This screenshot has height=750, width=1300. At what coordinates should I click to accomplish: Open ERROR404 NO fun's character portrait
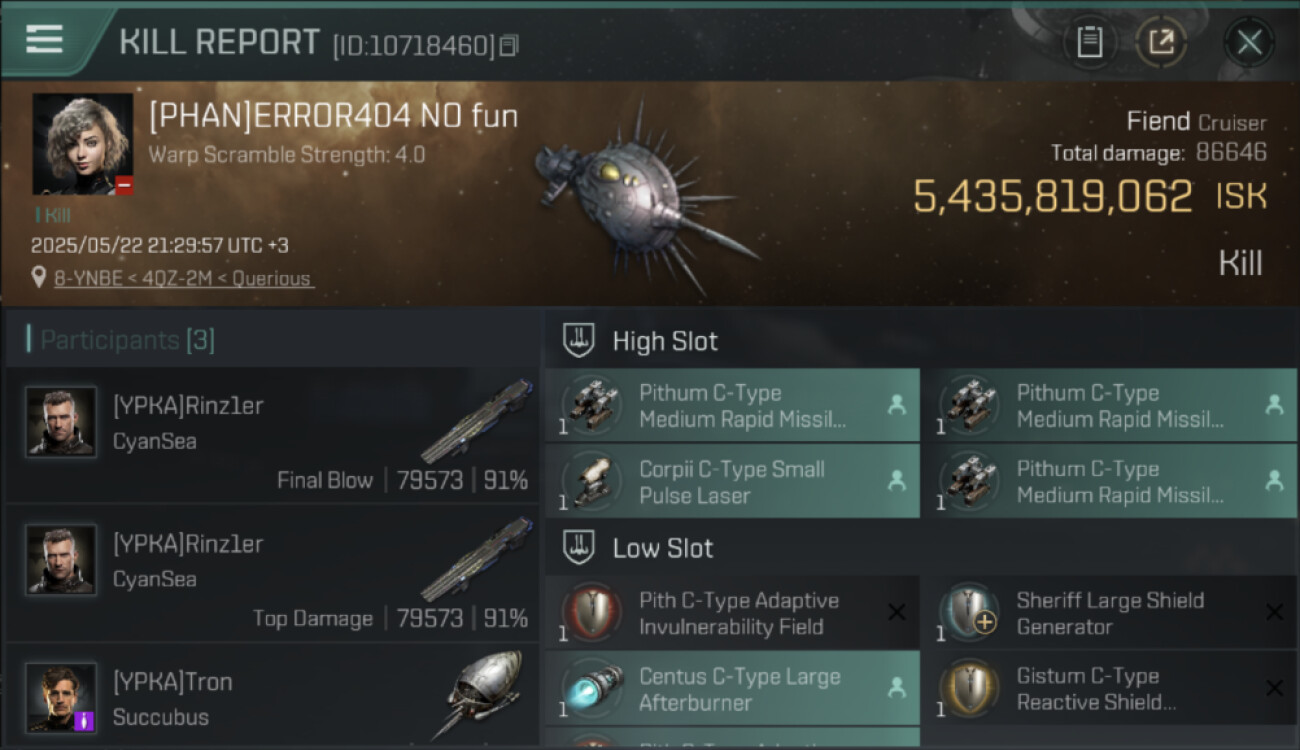click(x=82, y=144)
